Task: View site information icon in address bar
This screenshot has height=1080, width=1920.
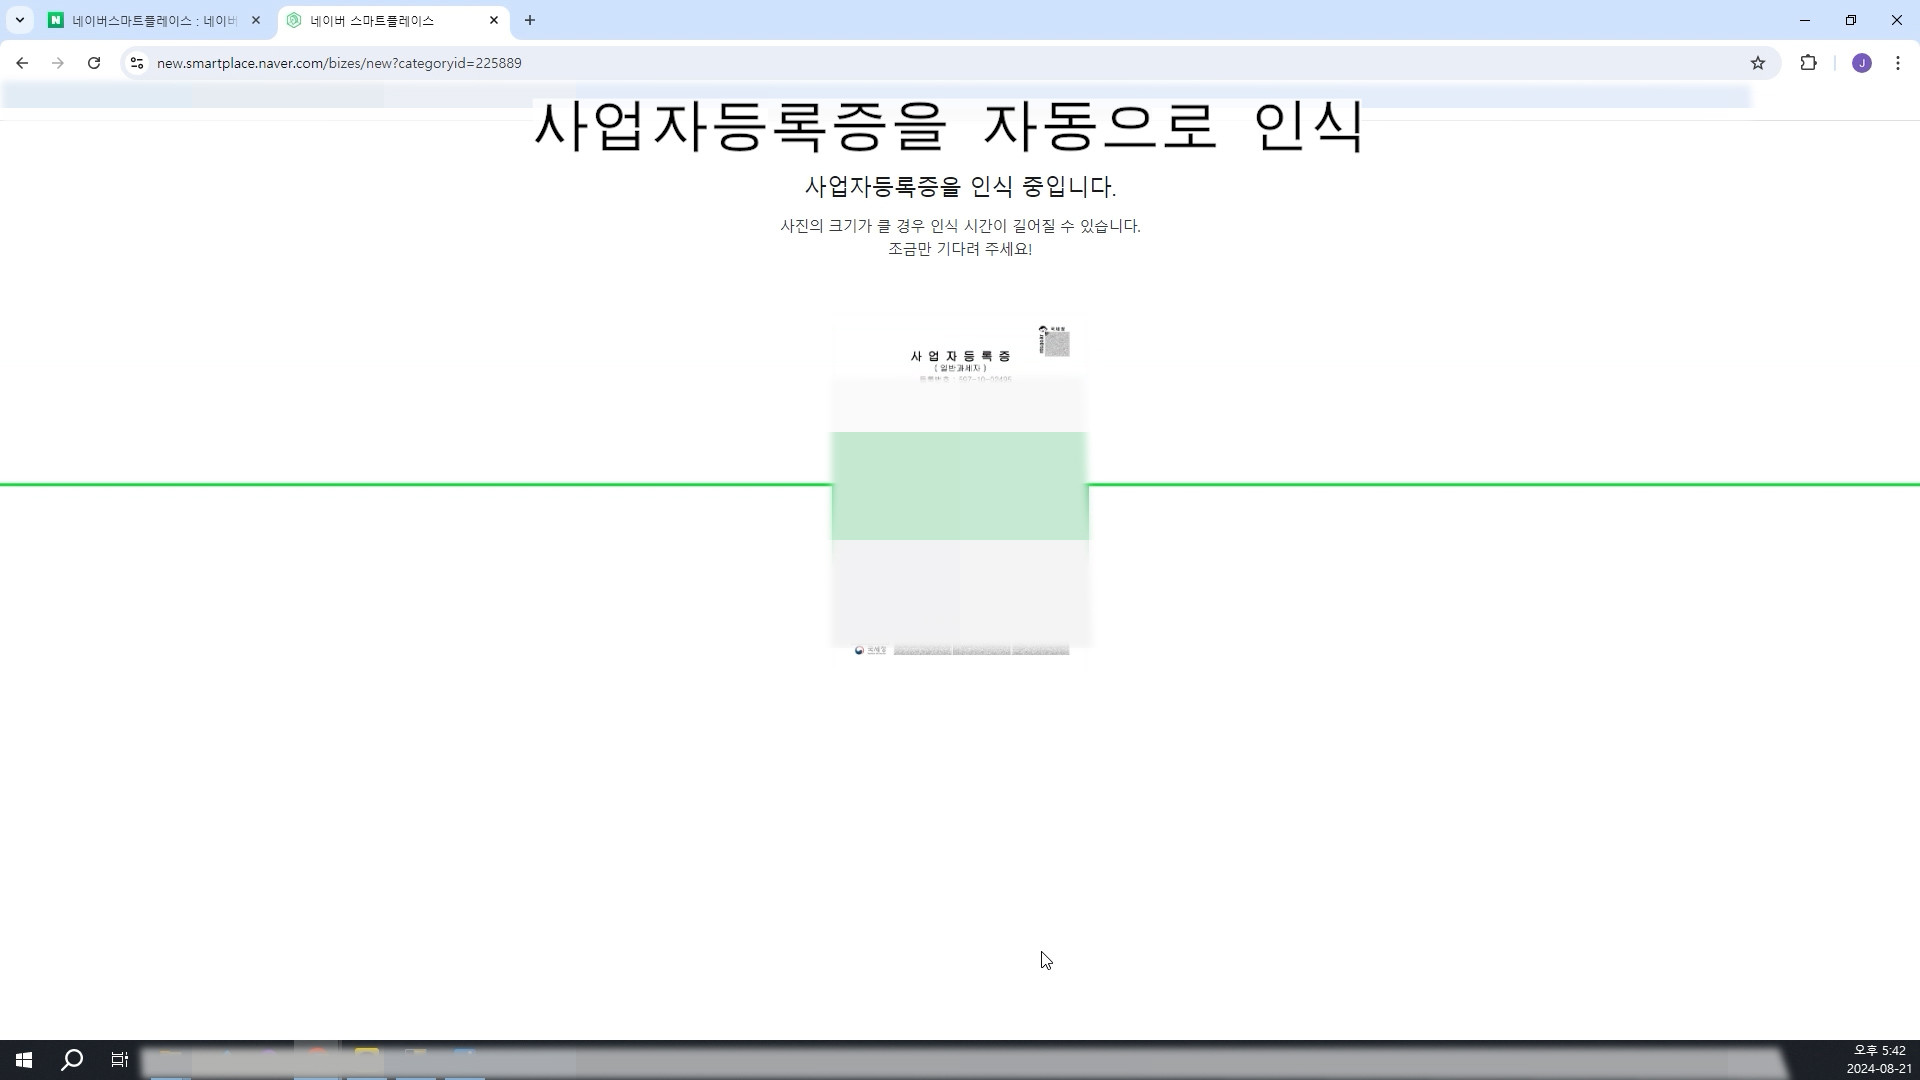Action: (x=137, y=63)
